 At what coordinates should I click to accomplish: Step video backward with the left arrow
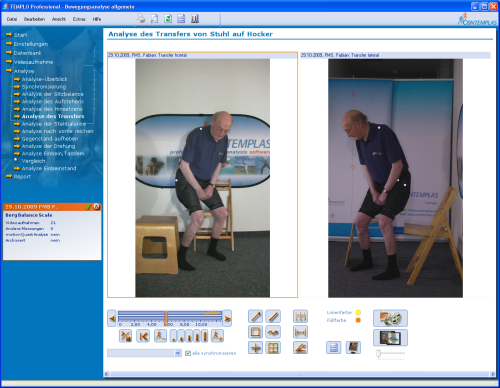coord(112,318)
